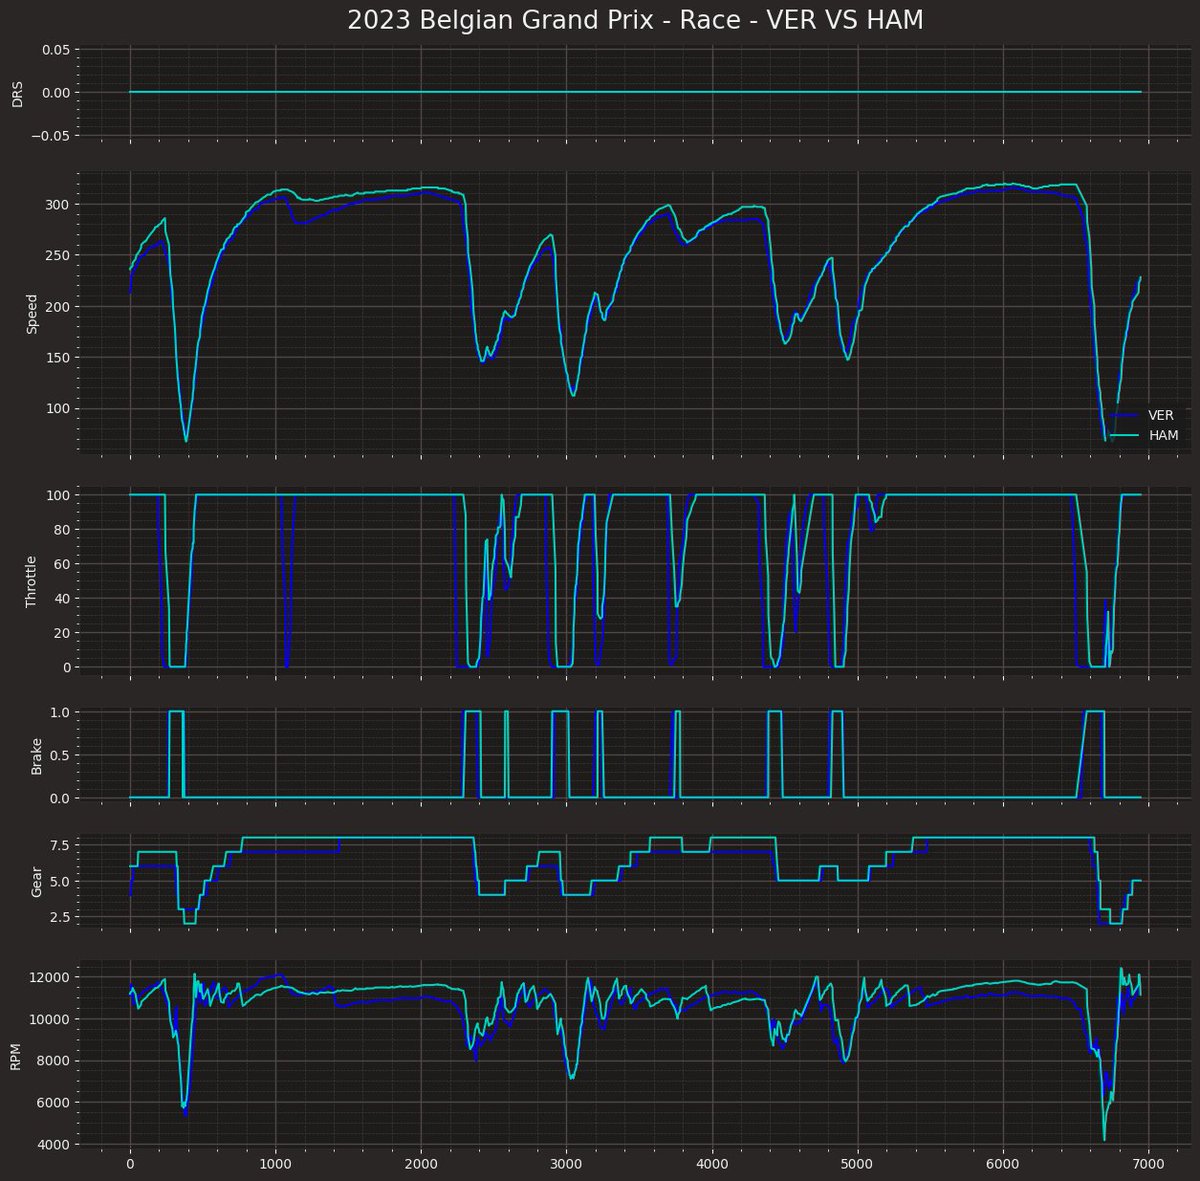This screenshot has width=1200, height=1181.
Task: Click the chart title '2023 Belgian Grand Prix - Race - VER VS HAM'
Action: [635, 20]
